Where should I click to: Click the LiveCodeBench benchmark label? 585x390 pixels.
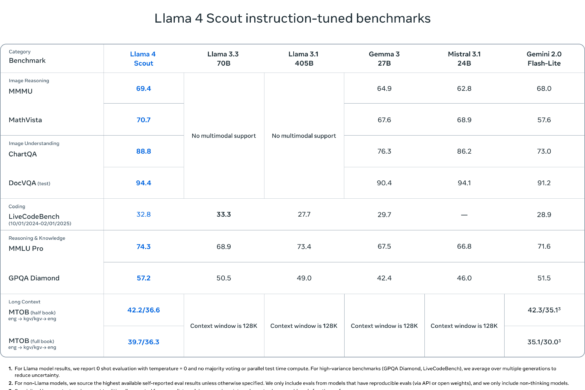pyautogui.click(x=34, y=216)
